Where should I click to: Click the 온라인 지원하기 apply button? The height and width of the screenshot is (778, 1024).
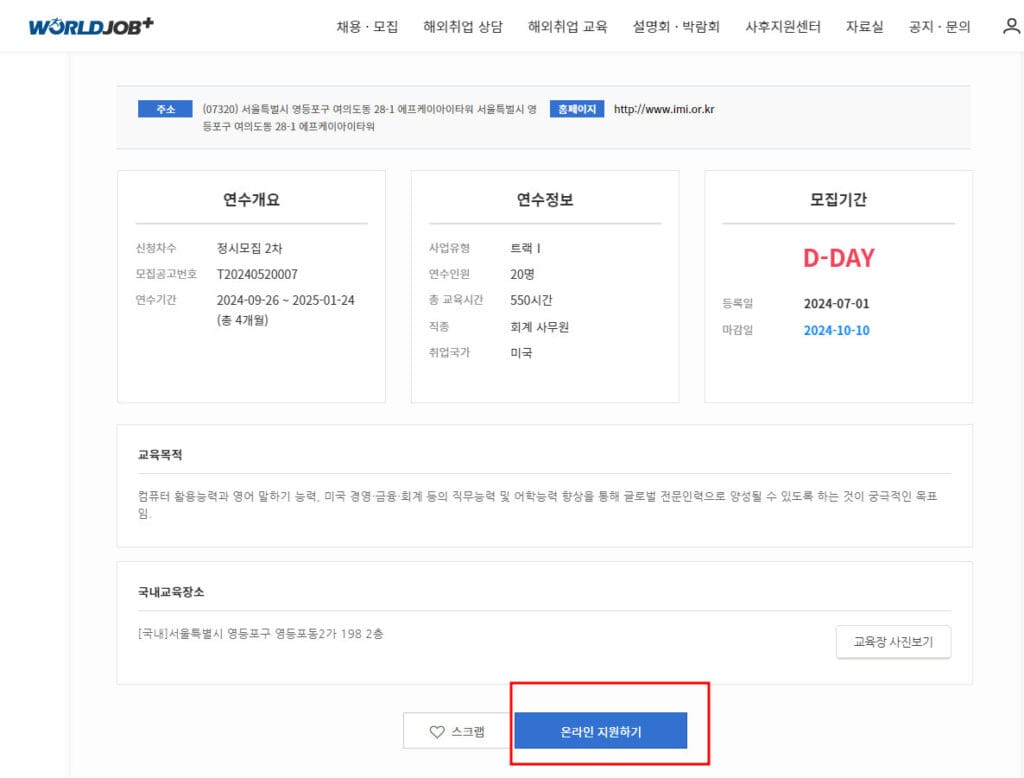pyautogui.click(x=601, y=731)
